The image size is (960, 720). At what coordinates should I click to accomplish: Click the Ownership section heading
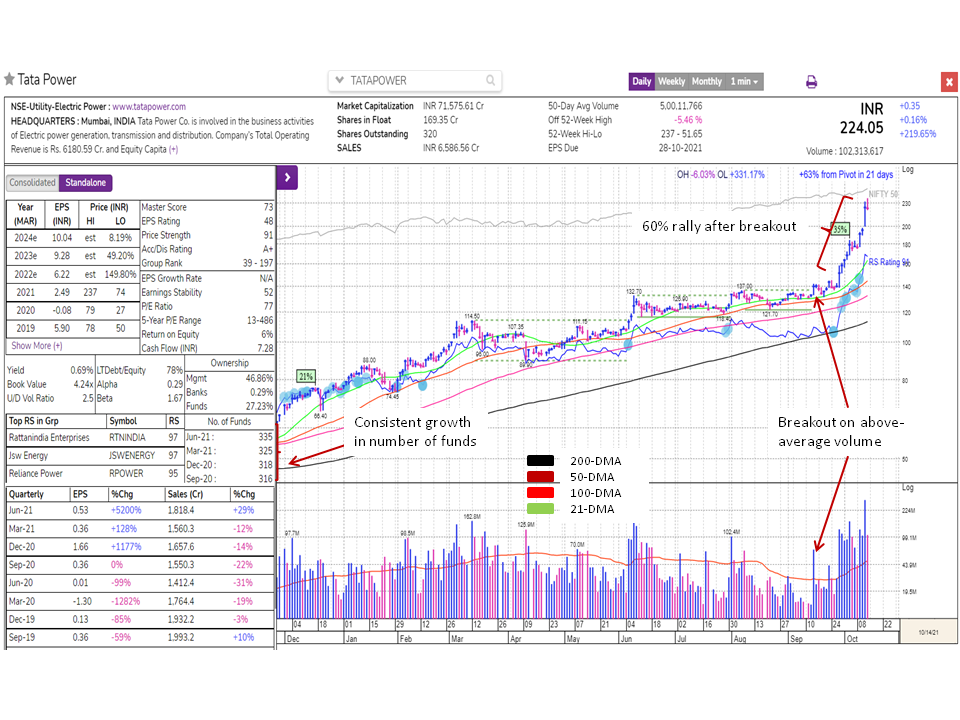230,363
